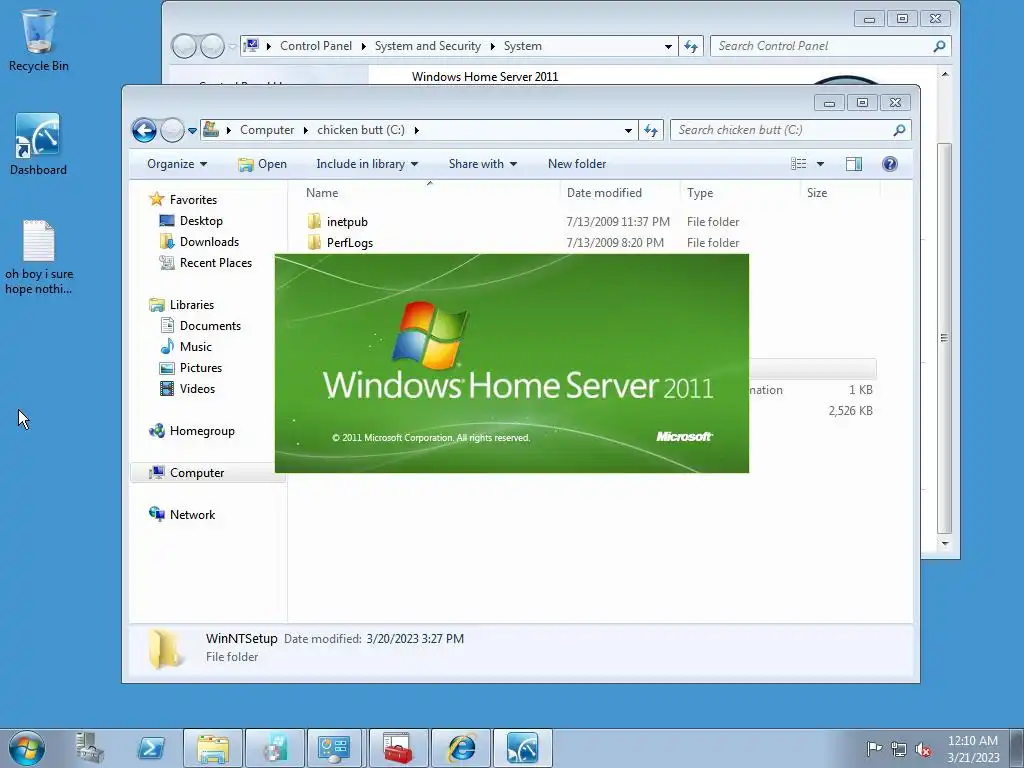This screenshot has height=768, width=1024.
Task: Expand the arrow after chicken butt (C:) in path
Action: click(x=416, y=130)
